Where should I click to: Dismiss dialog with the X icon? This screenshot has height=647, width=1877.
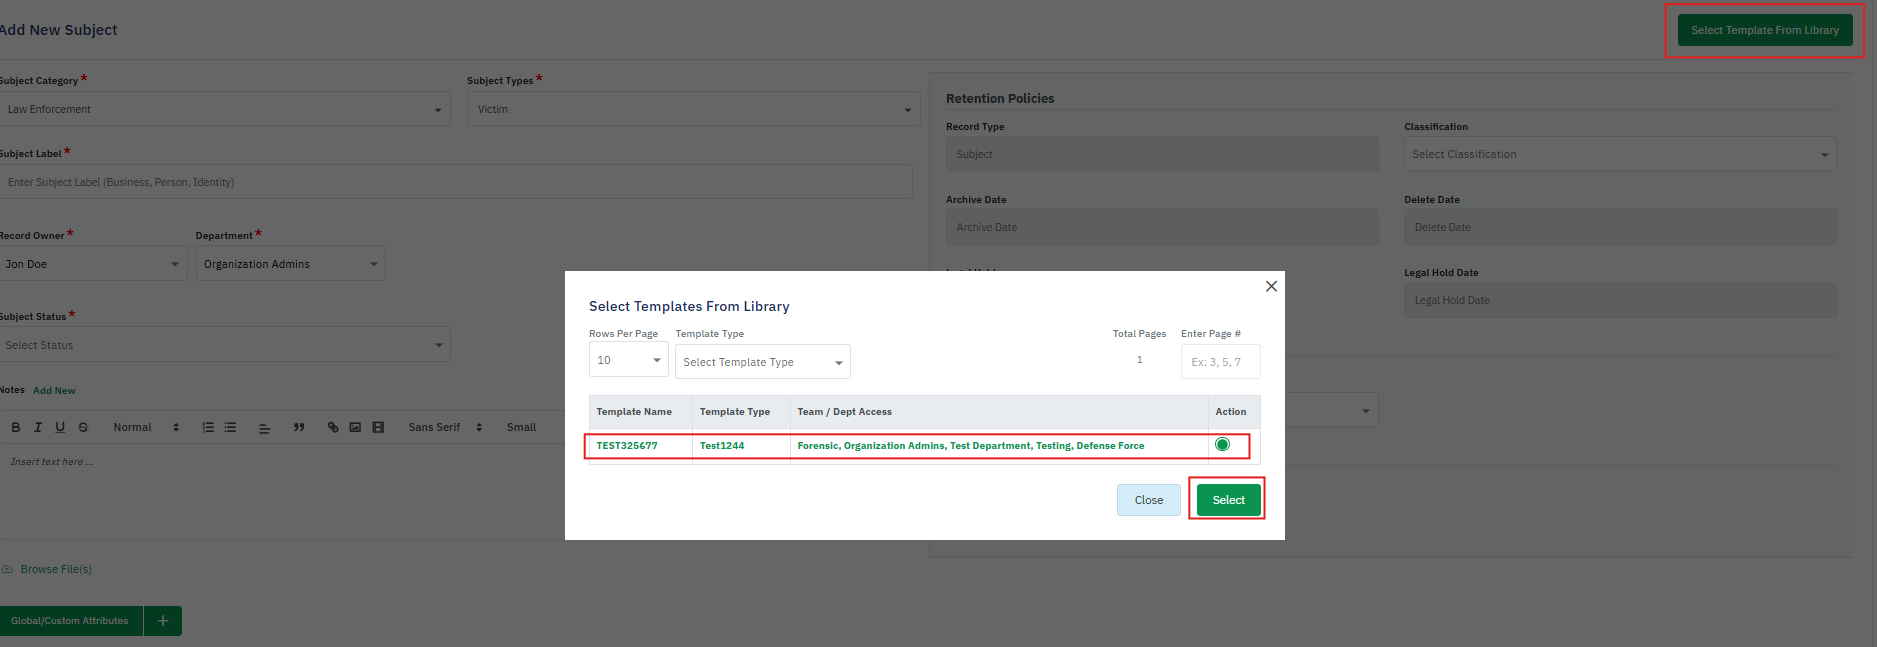[1271, 286]
